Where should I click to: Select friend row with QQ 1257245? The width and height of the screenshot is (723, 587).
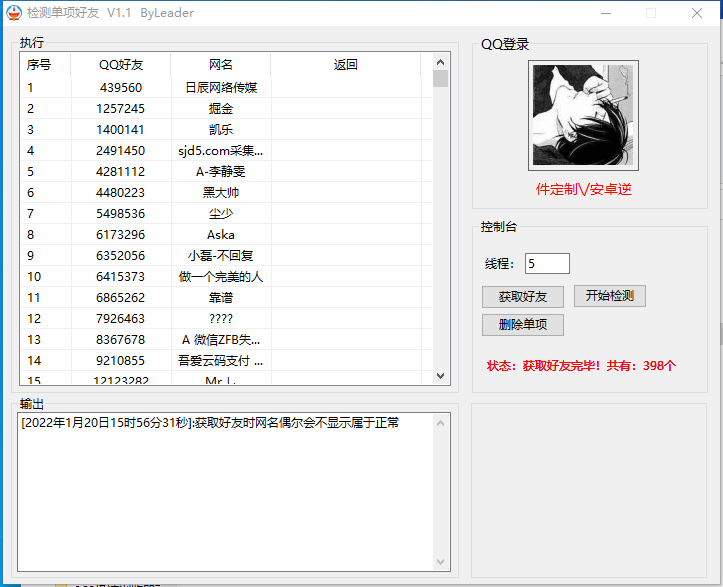[x=121, y=109]
